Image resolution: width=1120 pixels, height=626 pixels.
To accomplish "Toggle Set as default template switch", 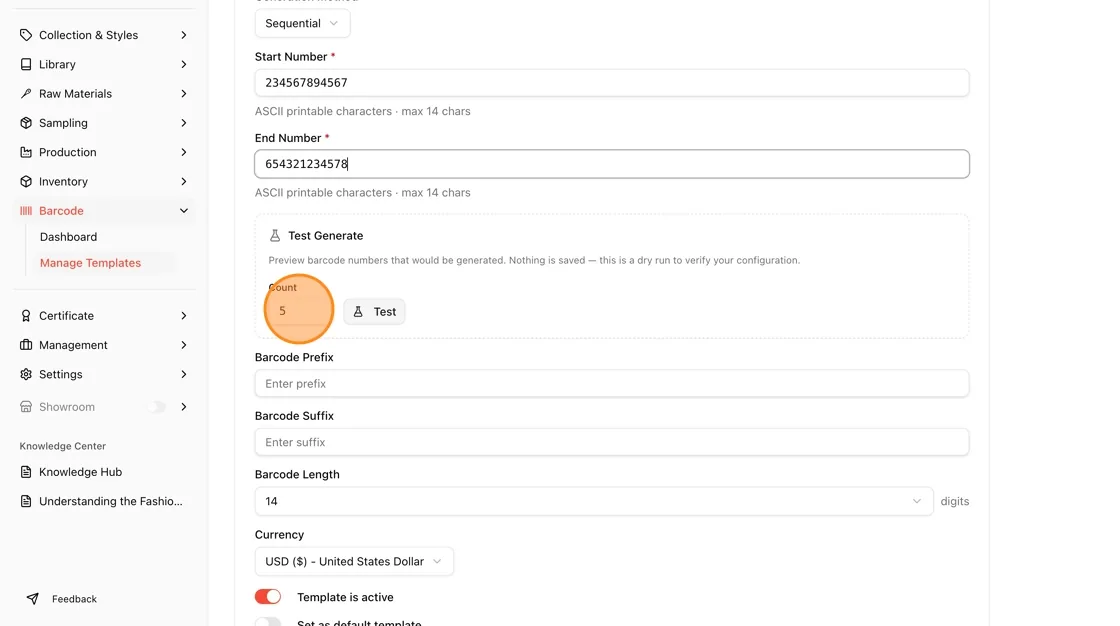I will [x=268, y=622].
